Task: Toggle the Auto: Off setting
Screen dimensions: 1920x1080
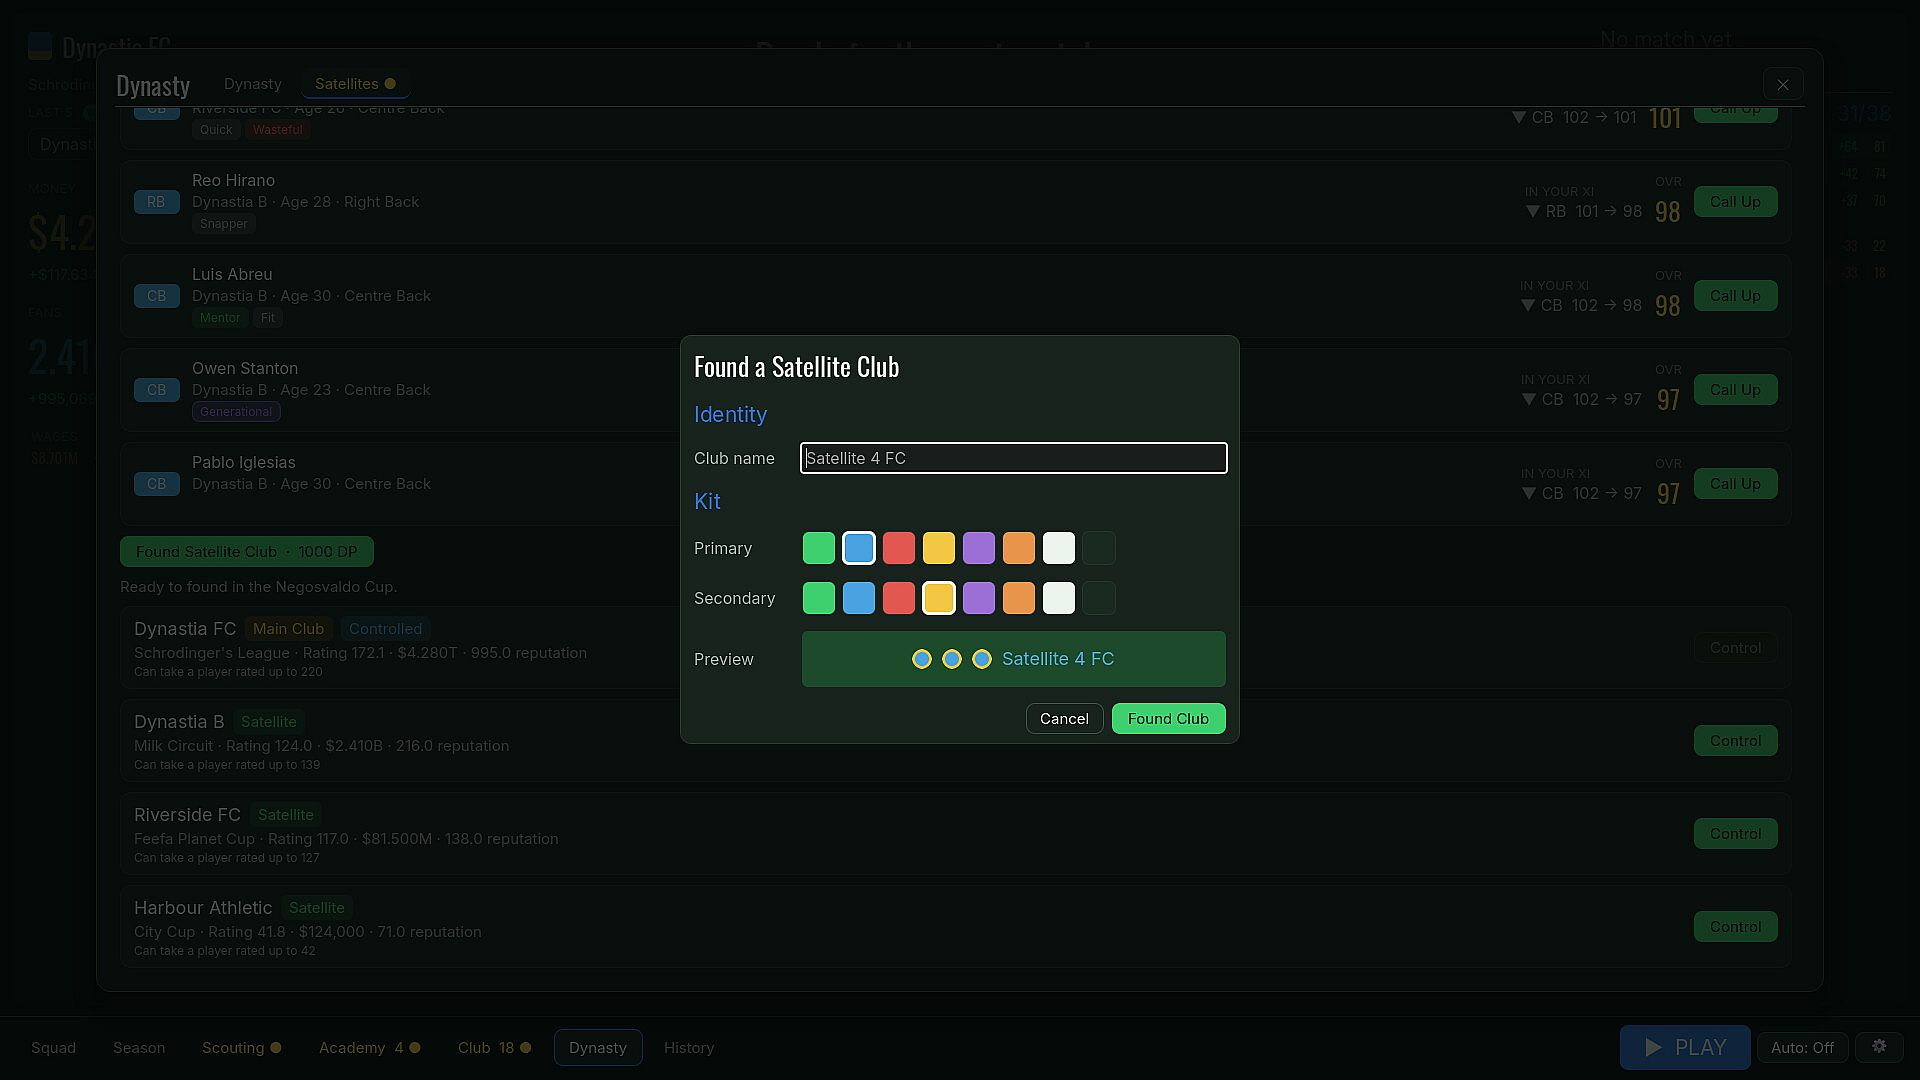Action: (x=1802, y=1047)
